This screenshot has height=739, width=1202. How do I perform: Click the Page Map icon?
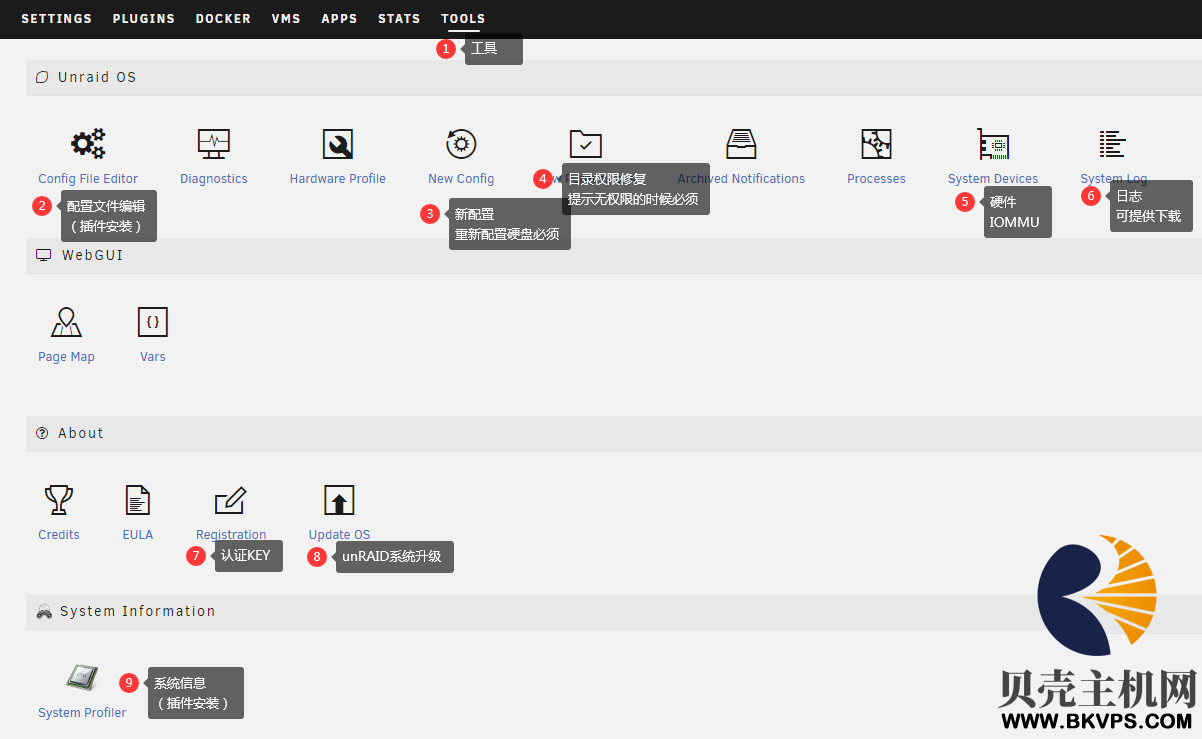pyautogui.click(x=66, y=322)
